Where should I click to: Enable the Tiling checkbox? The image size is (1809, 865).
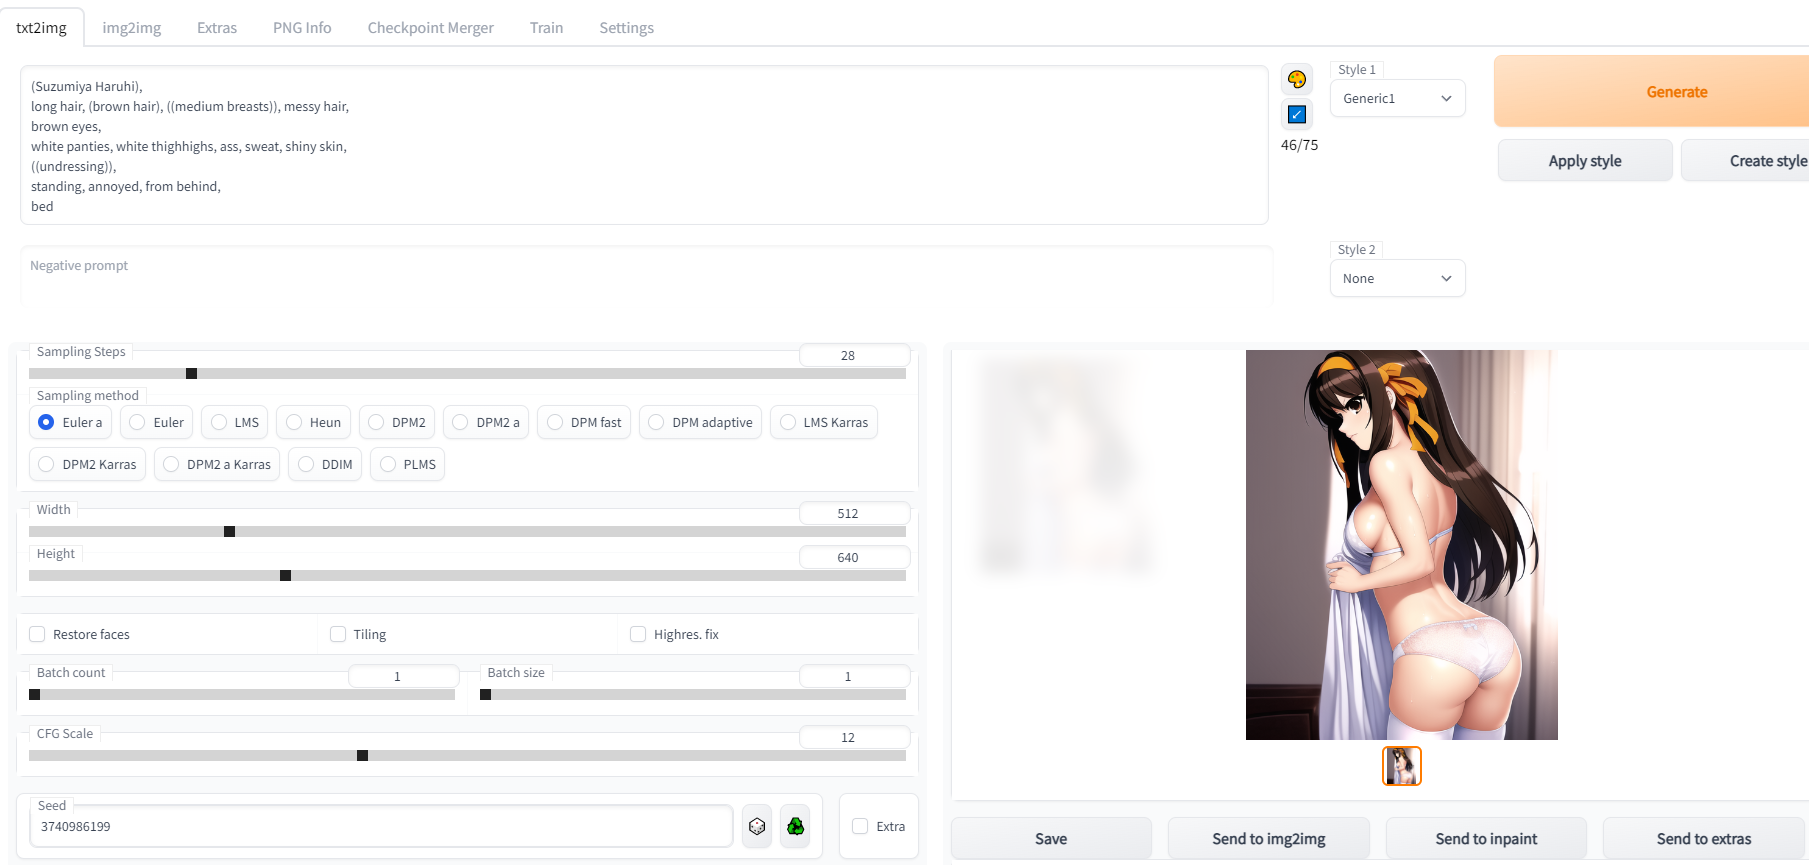[x=338, y=634]
